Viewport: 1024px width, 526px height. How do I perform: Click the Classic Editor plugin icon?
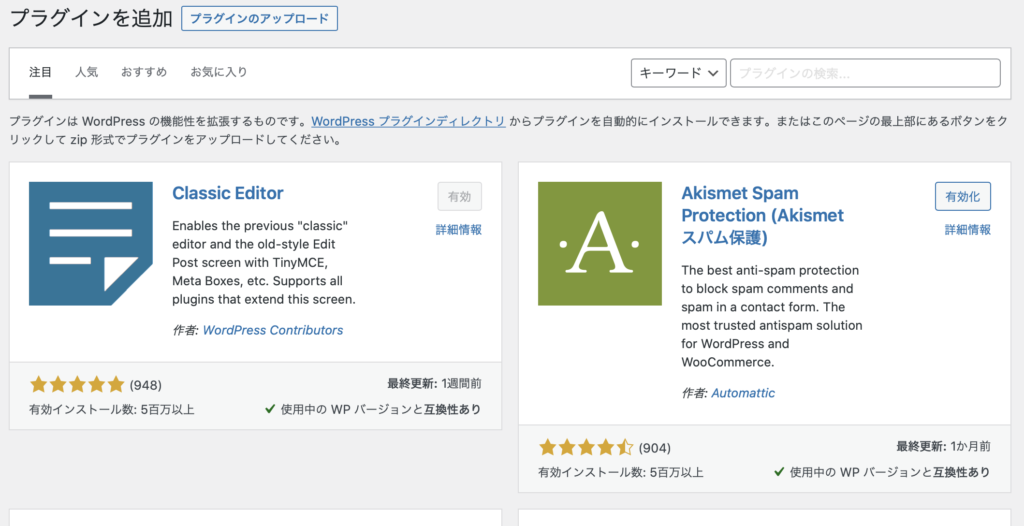(x=91, y=244)
